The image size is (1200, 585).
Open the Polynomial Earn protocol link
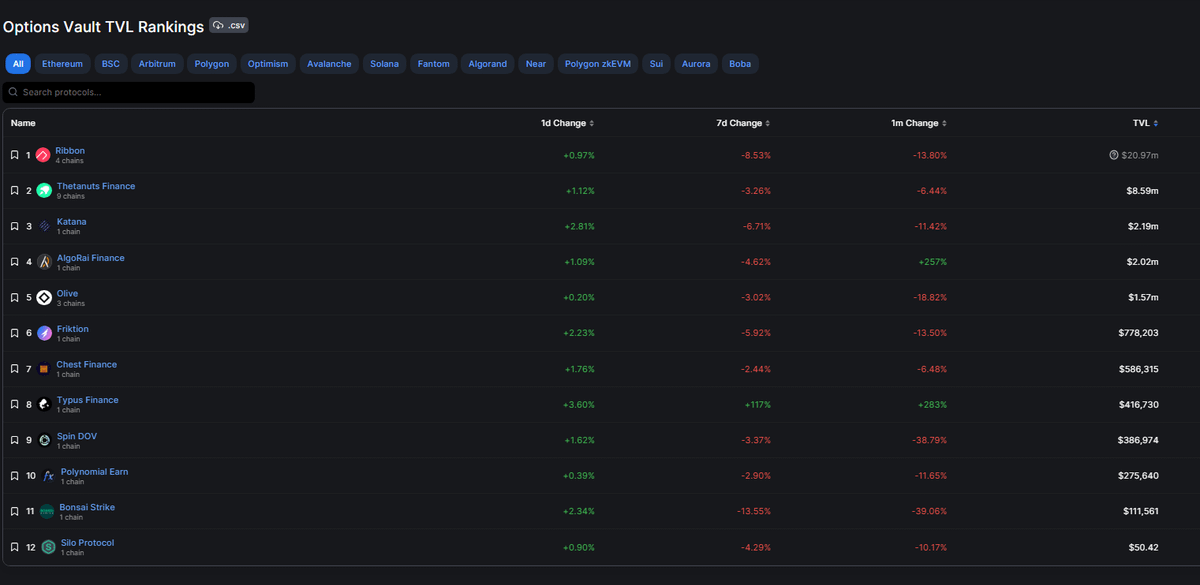94,471
